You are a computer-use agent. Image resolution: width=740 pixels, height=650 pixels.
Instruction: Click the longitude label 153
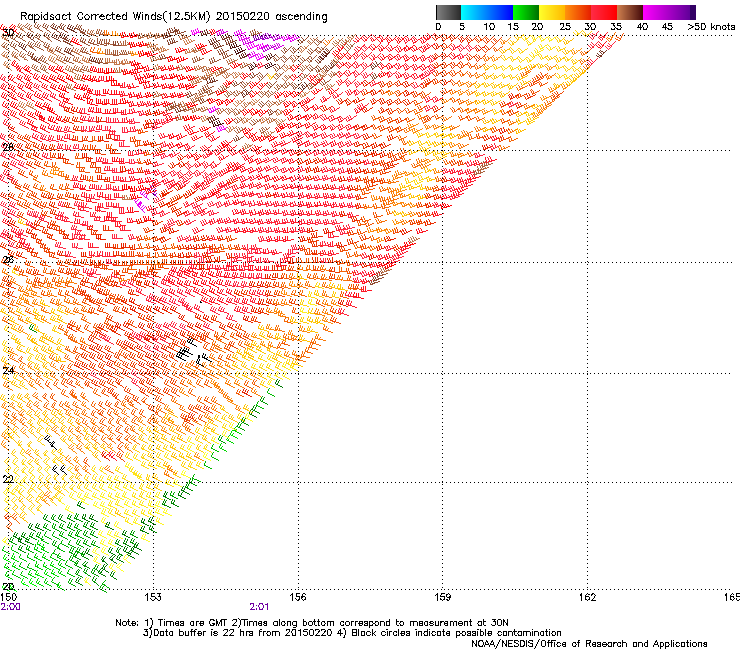(x=153, y=598)
